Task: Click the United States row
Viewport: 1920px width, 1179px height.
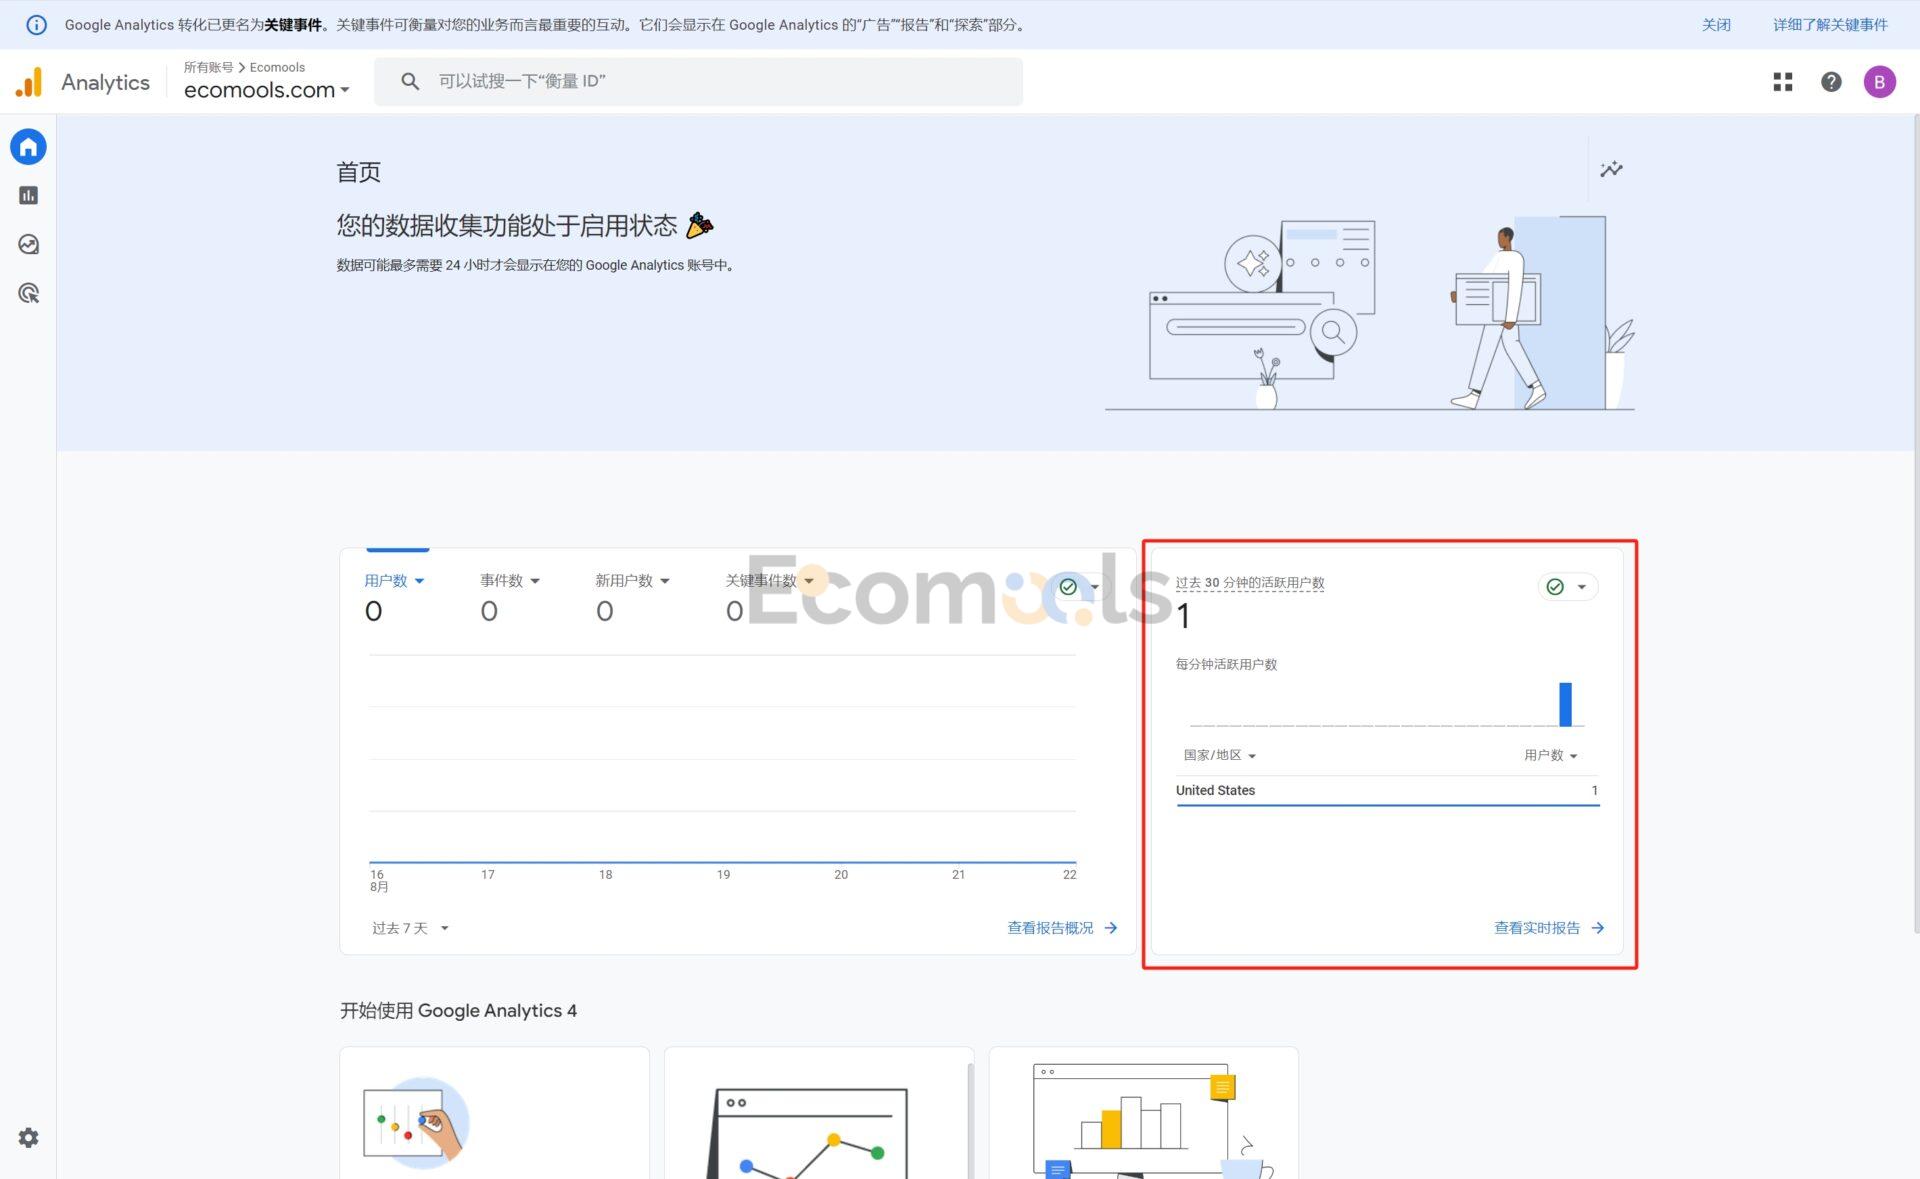Action: [x=1387, y=791]
